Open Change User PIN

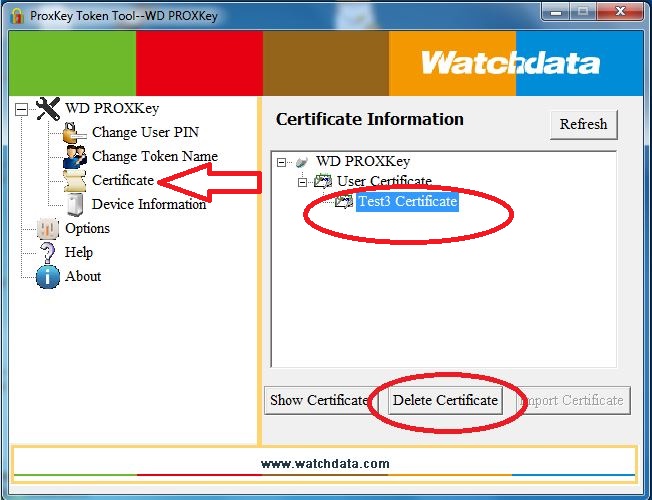(x=145, y=132)
